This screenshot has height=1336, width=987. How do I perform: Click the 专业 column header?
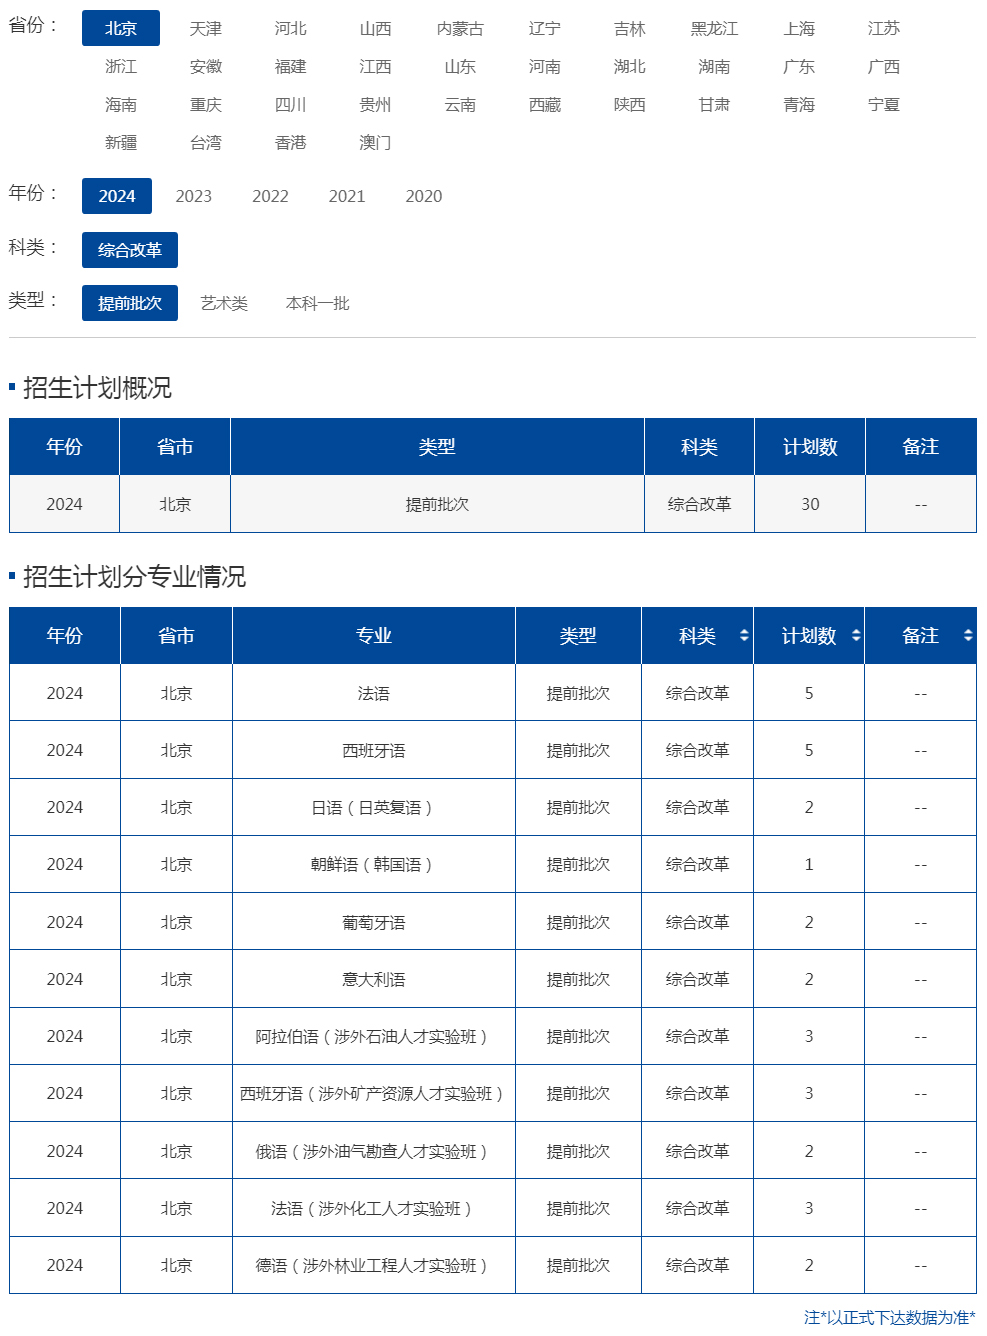click(x=374, y=635)
